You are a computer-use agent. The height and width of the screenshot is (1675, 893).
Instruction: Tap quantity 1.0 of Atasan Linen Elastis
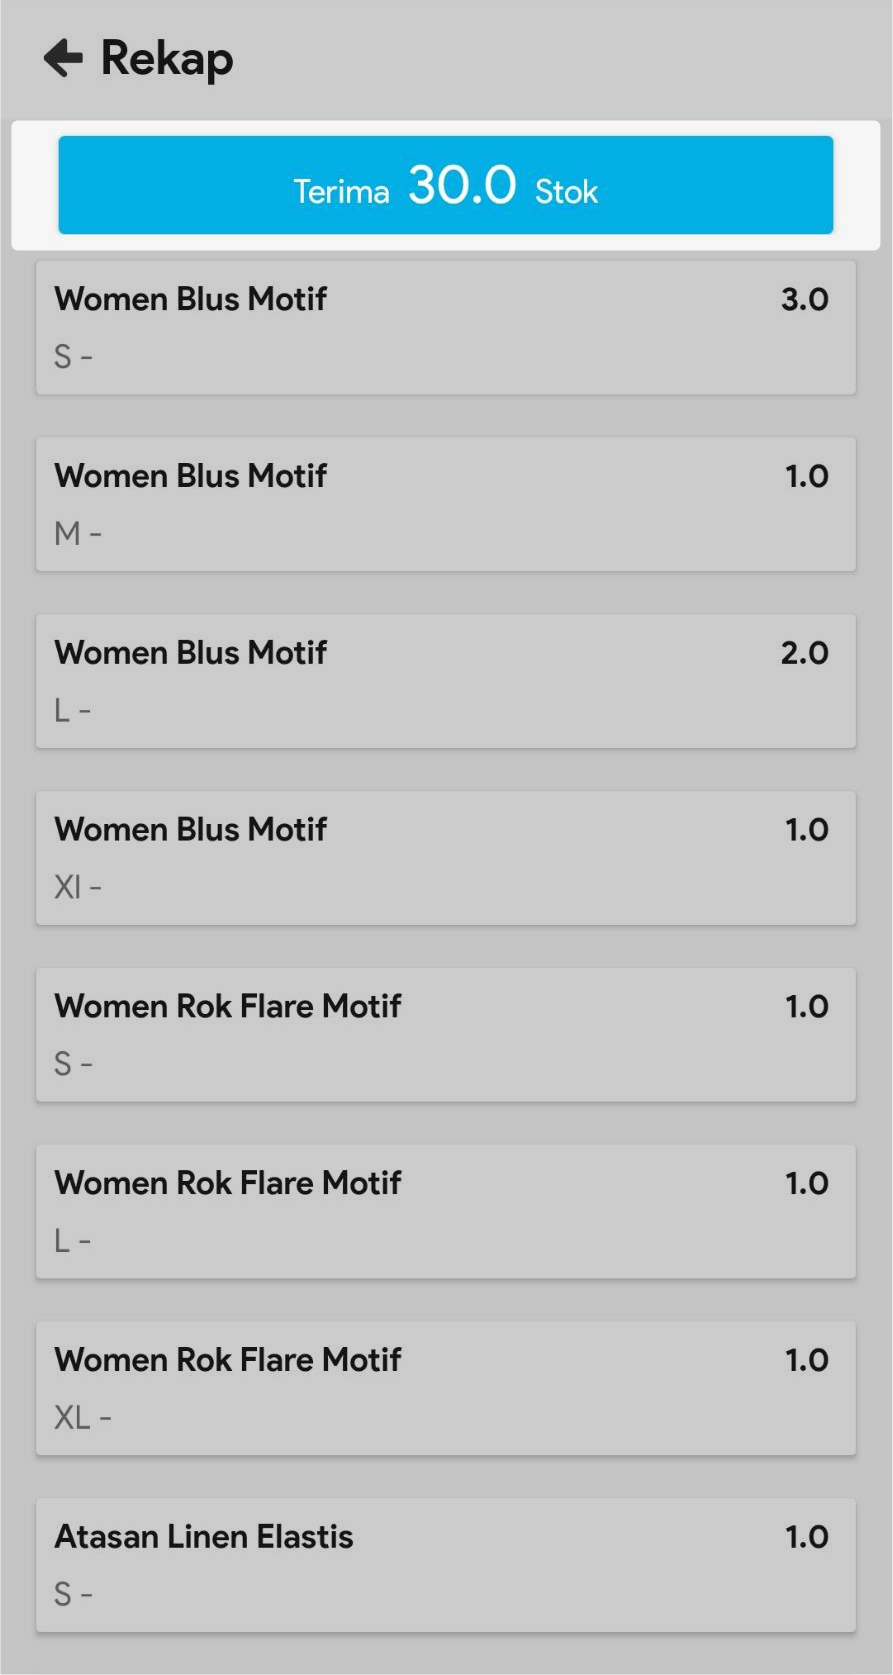tap(806, 1537)
